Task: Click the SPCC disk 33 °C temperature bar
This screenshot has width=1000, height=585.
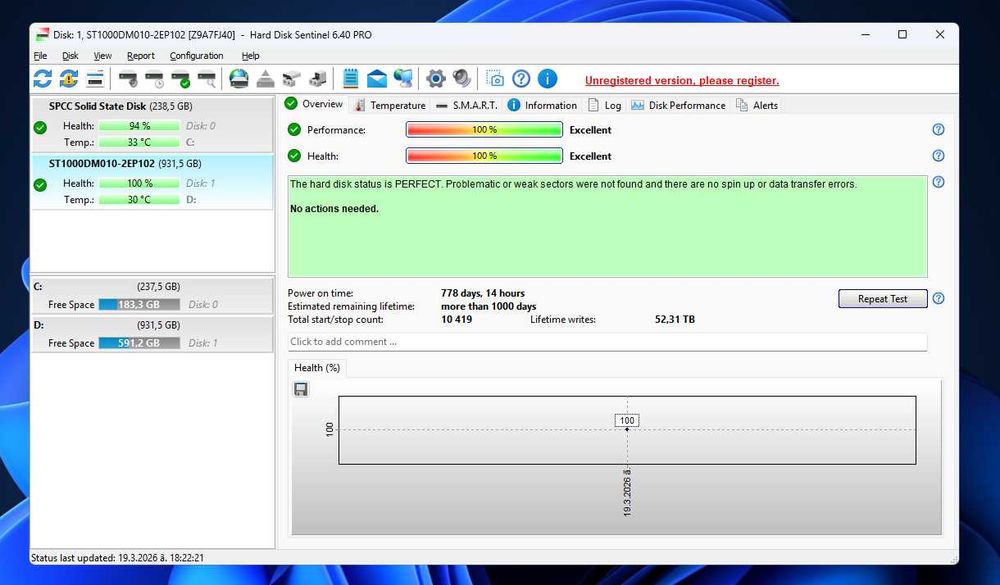Action: [139, 142]
